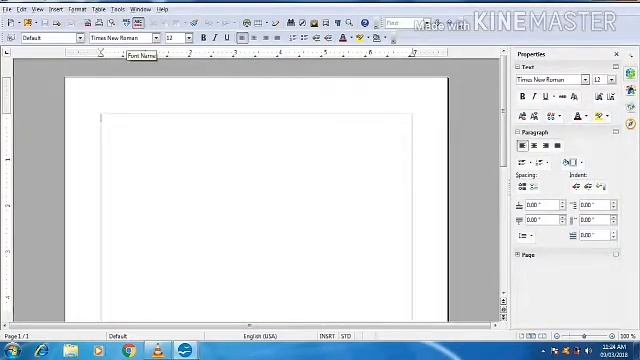The image size is (640, 360).
Task: Click Highlighting color in formatting toolbar
Action: (360, 38)
